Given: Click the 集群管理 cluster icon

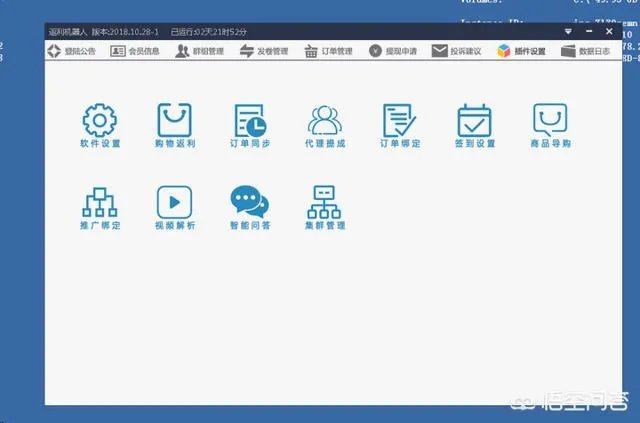Looking at the screenshot, I should 324,202.
